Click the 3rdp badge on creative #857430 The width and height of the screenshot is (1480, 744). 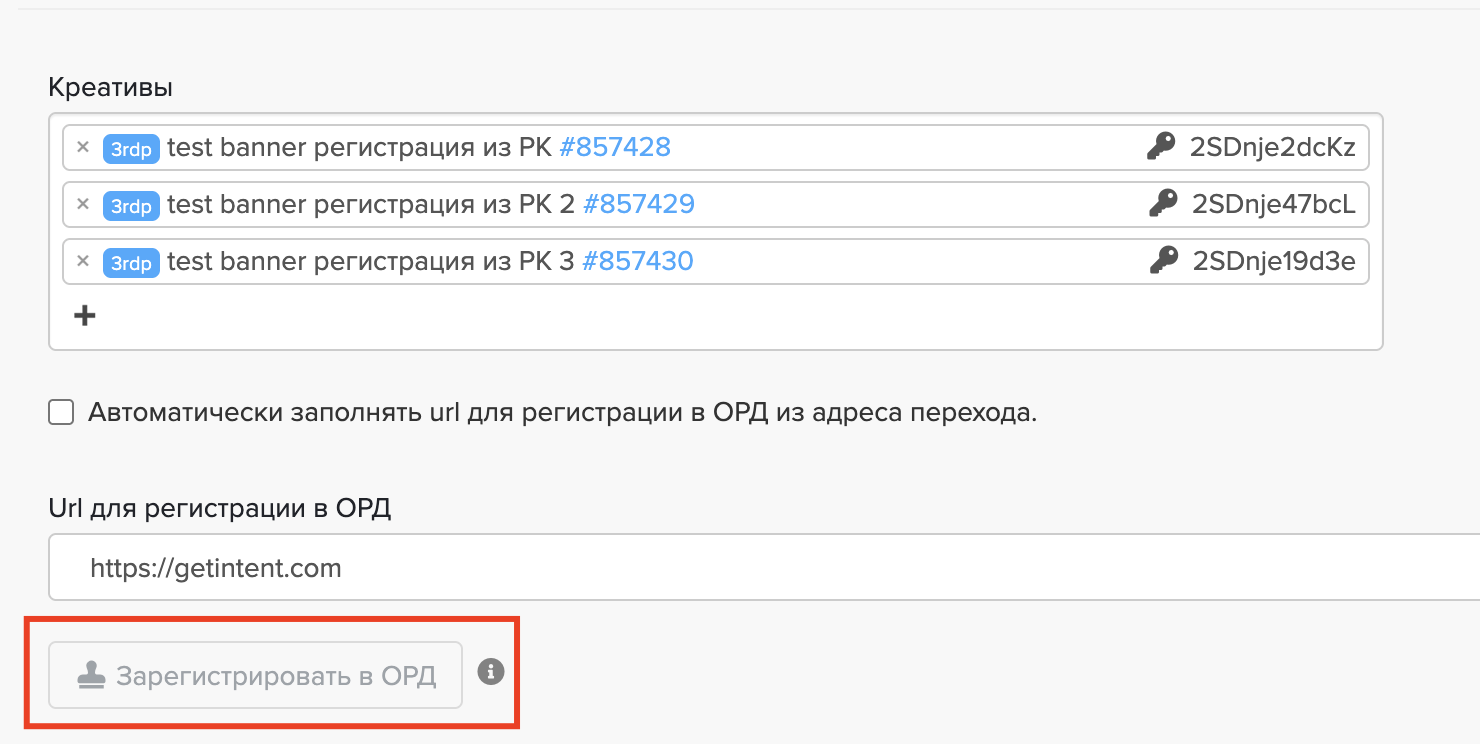pos(131,263)
